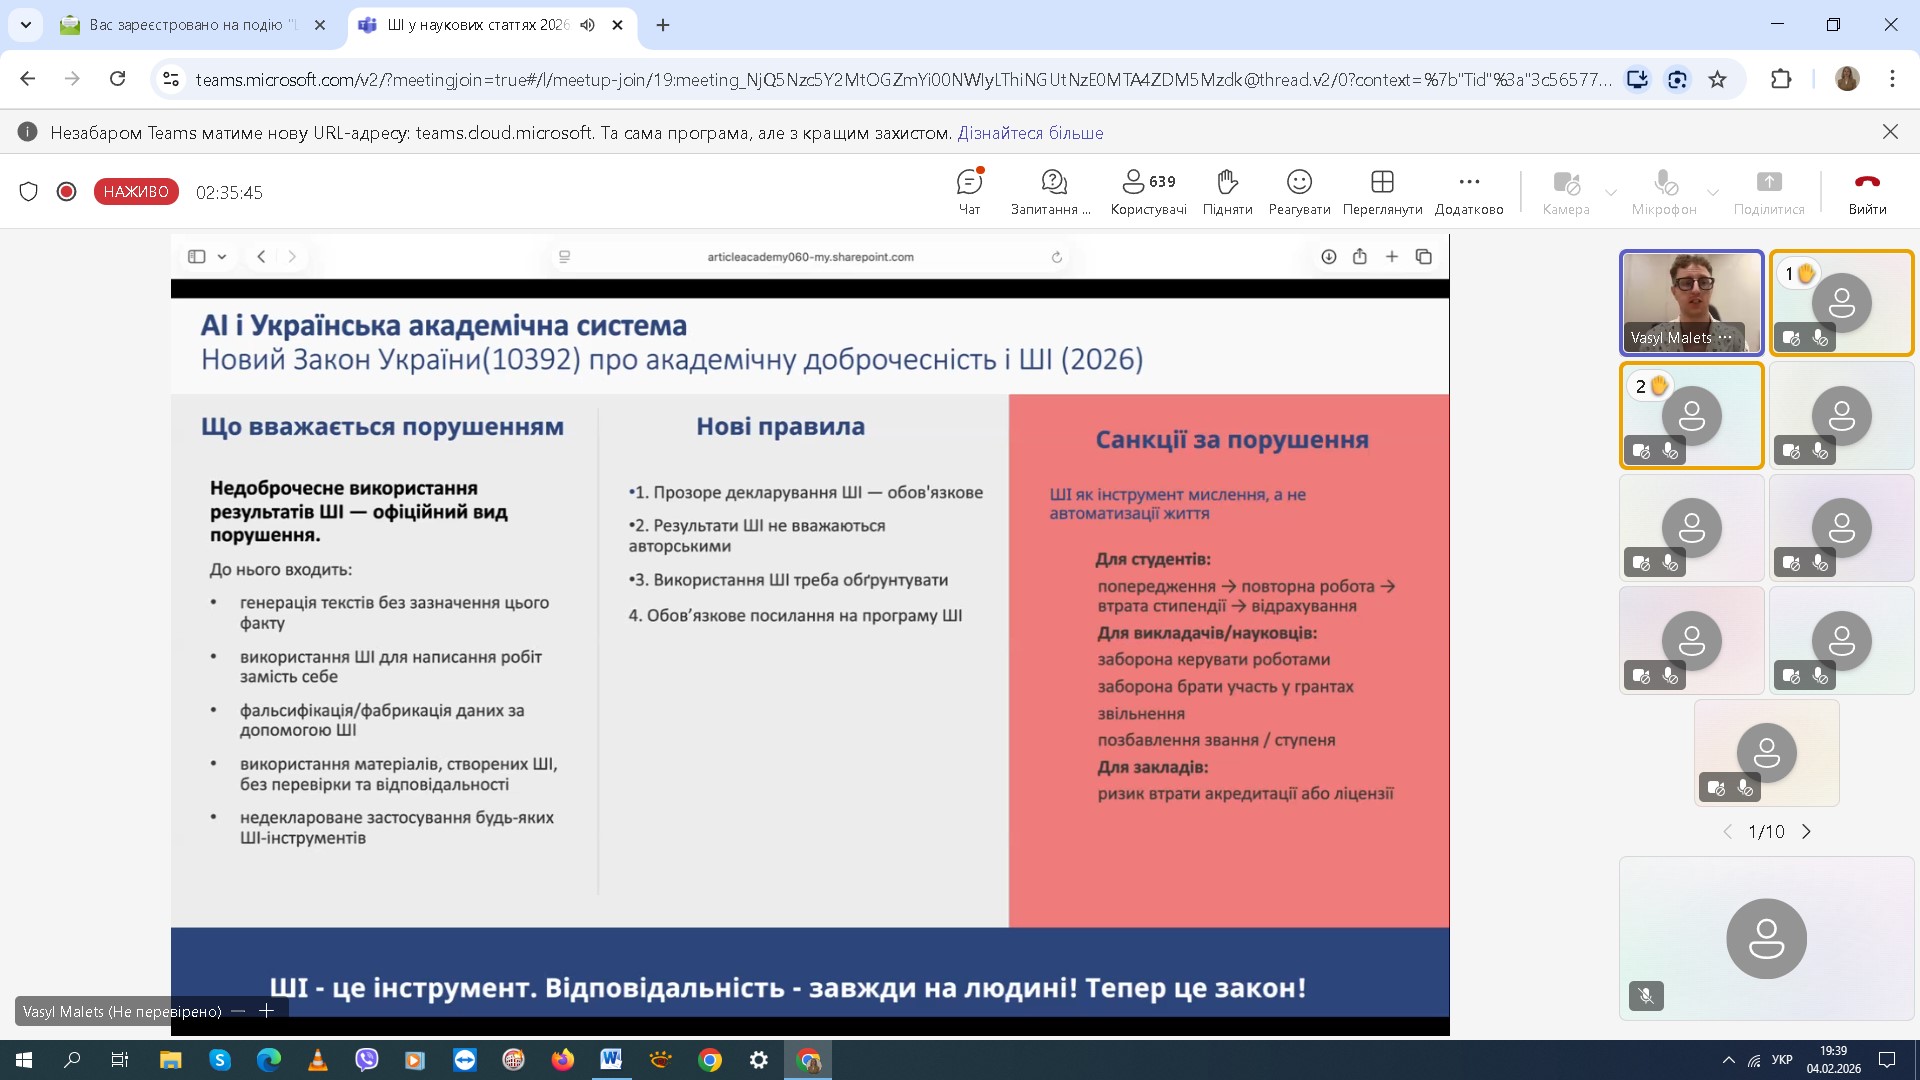Toggle the Мікрофон button

1664,191
